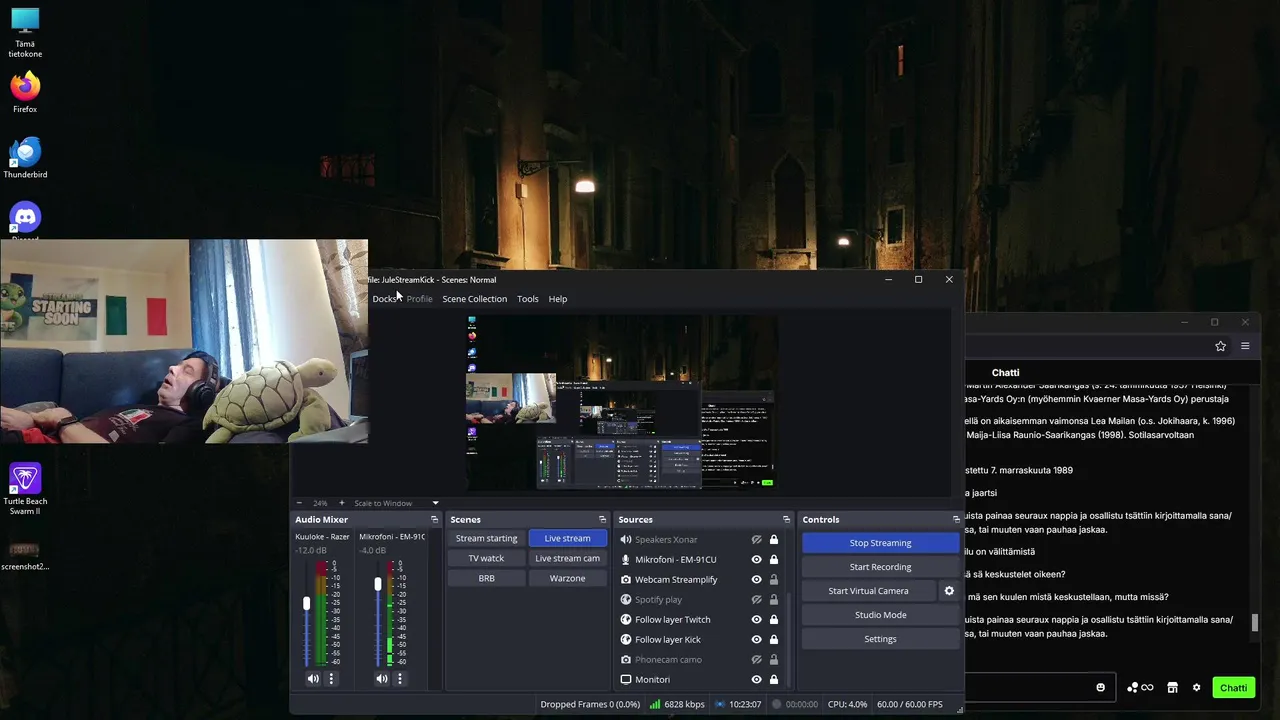The width and height of the screenshot is (1280, 720).
Task: Open virtual camera settings gear in Controls
Action: [949, 591]
